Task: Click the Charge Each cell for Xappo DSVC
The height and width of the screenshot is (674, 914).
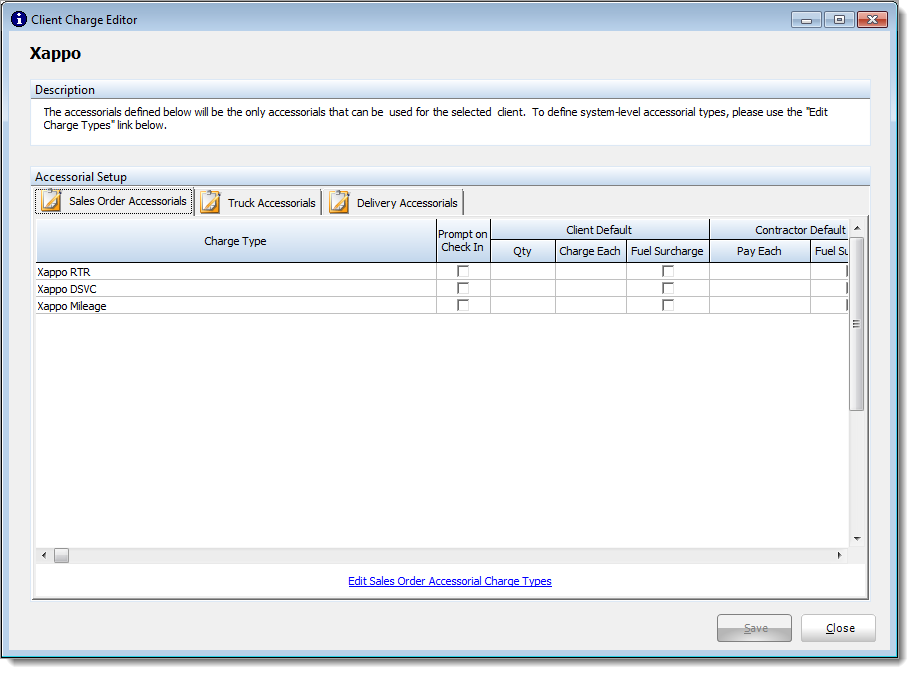Action: (591, 289)
